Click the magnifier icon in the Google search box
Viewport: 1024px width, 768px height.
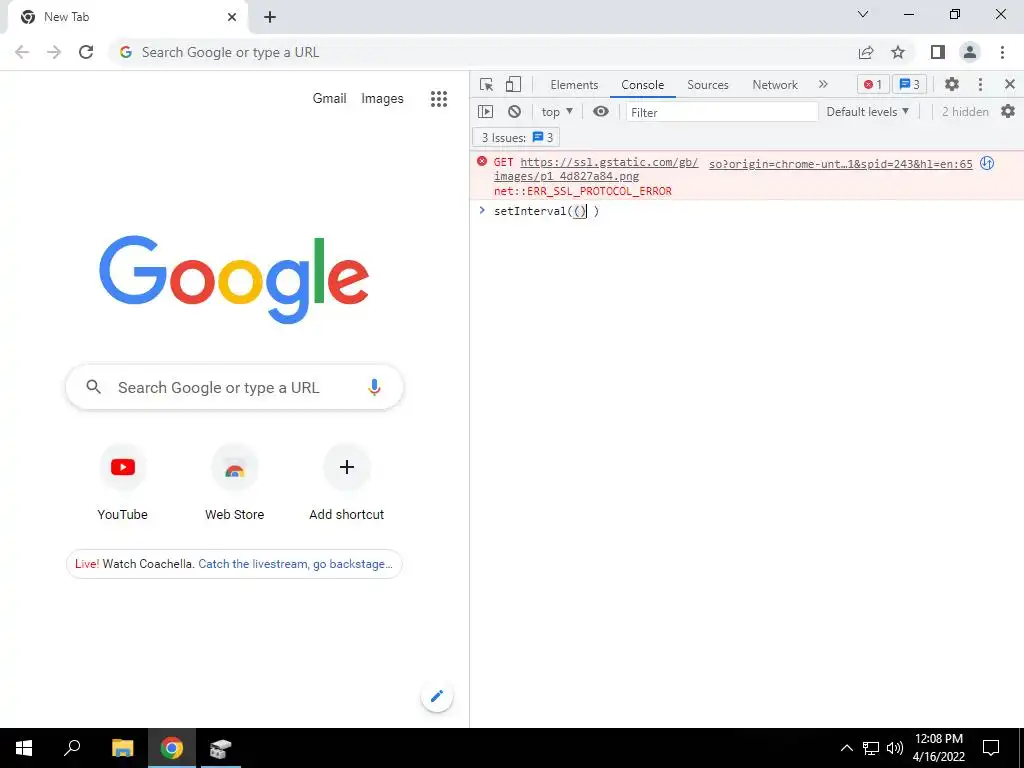coord(93,387)
